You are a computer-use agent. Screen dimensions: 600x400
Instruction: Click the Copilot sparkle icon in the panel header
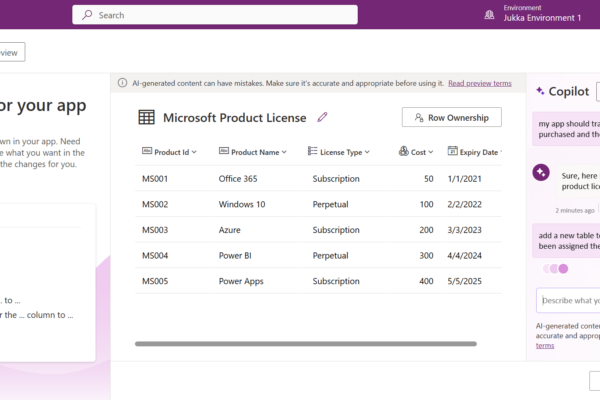click(540, 91)
